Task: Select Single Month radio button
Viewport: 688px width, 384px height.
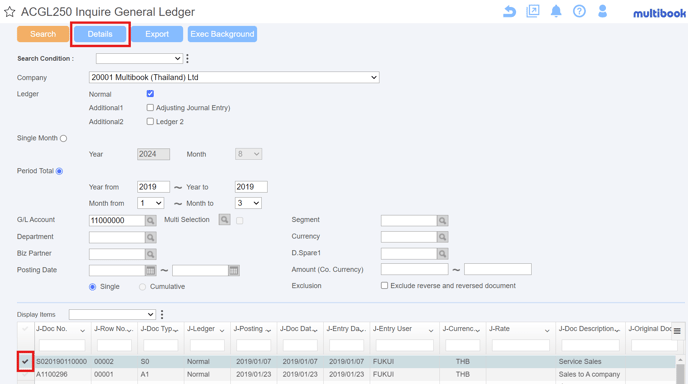Action: (64, 138)
